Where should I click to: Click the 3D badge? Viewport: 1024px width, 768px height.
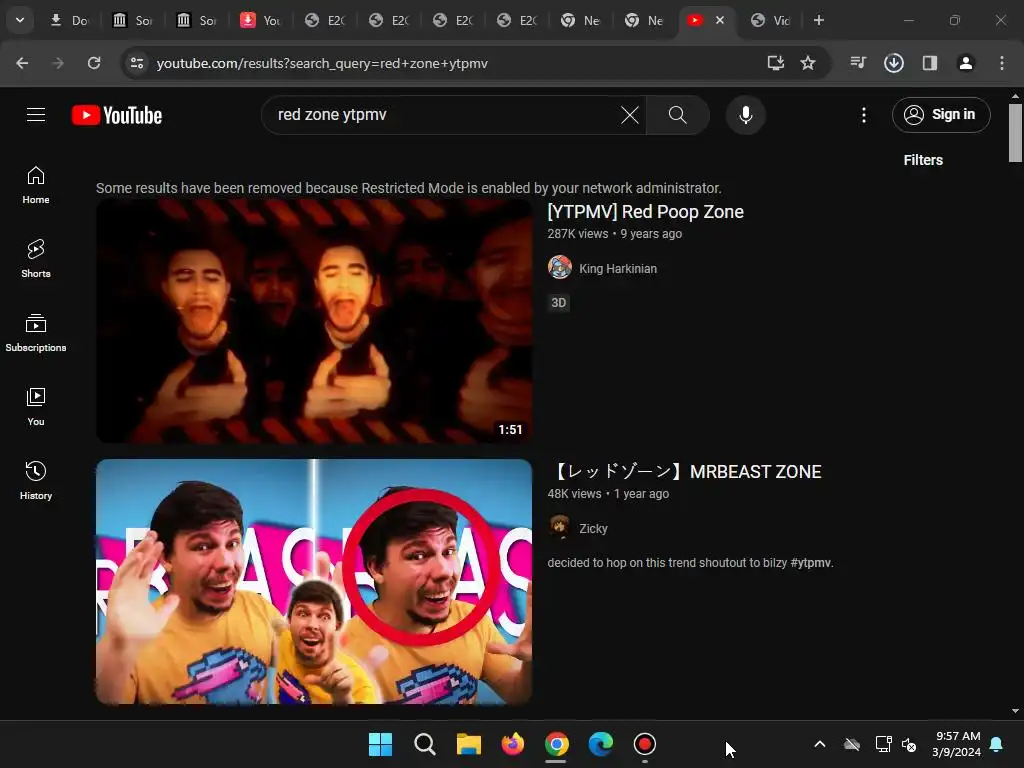[x=558, y=302]
